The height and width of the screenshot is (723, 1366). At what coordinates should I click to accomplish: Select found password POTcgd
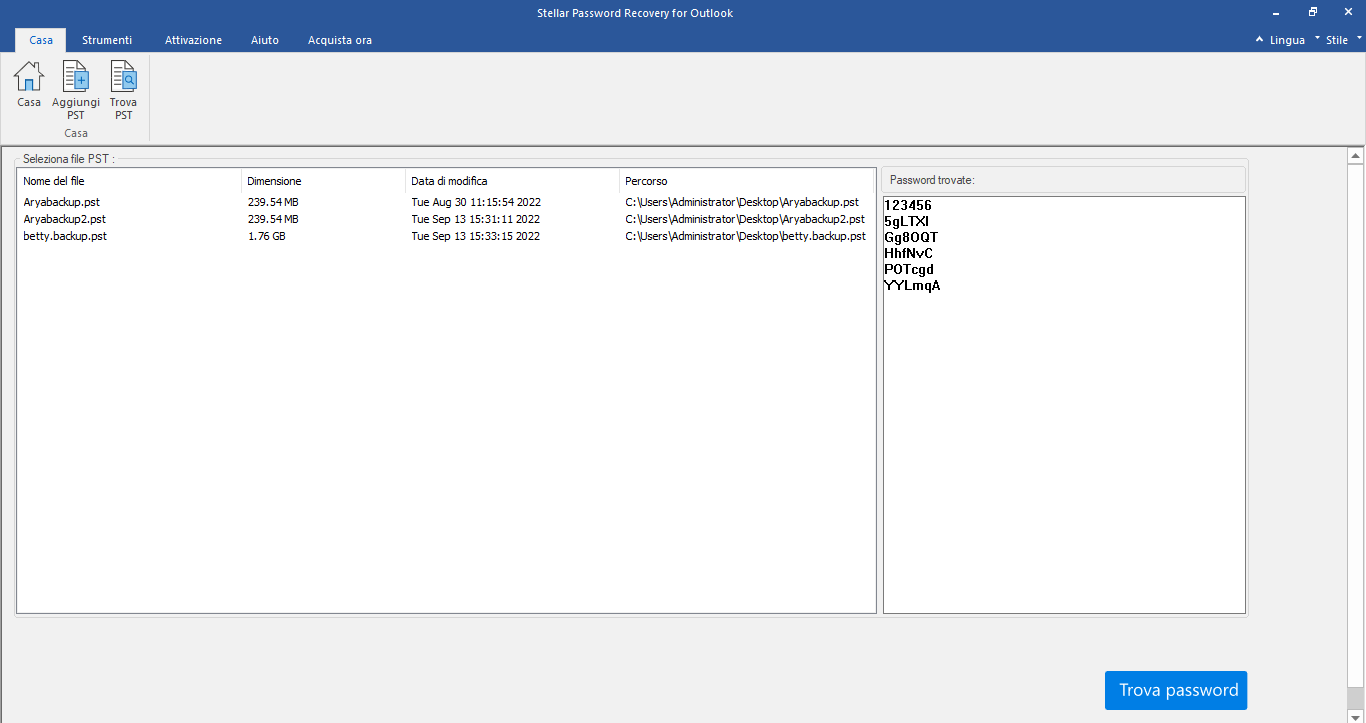coord(909,269)
